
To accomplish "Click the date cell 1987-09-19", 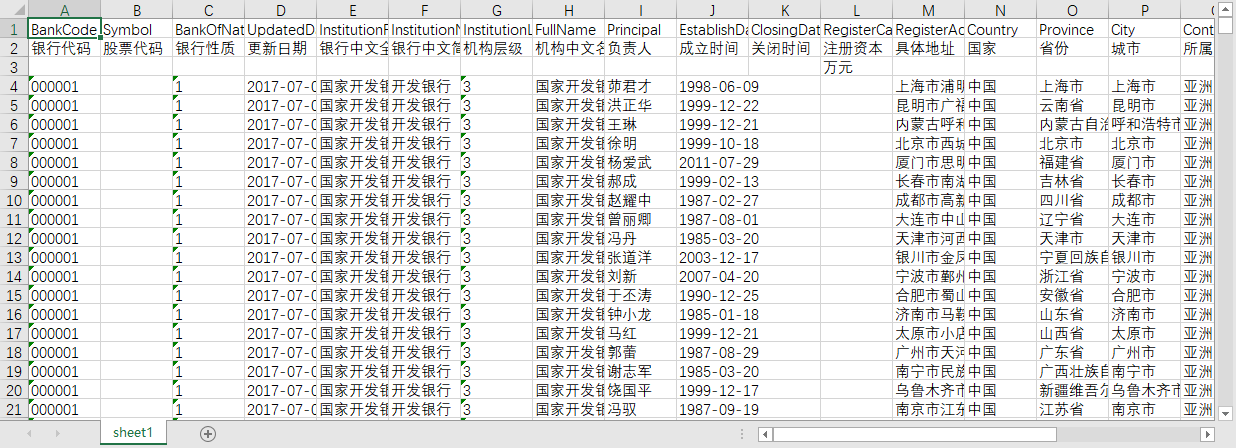I will [x=713, y=409].
